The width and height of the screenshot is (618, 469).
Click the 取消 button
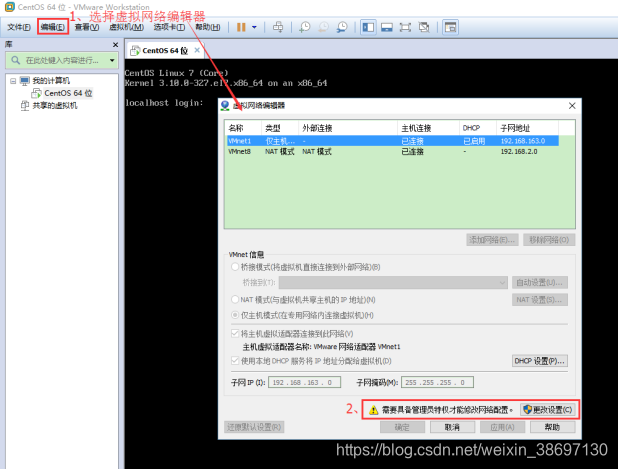pyautogui.click(x=452, y=427)
